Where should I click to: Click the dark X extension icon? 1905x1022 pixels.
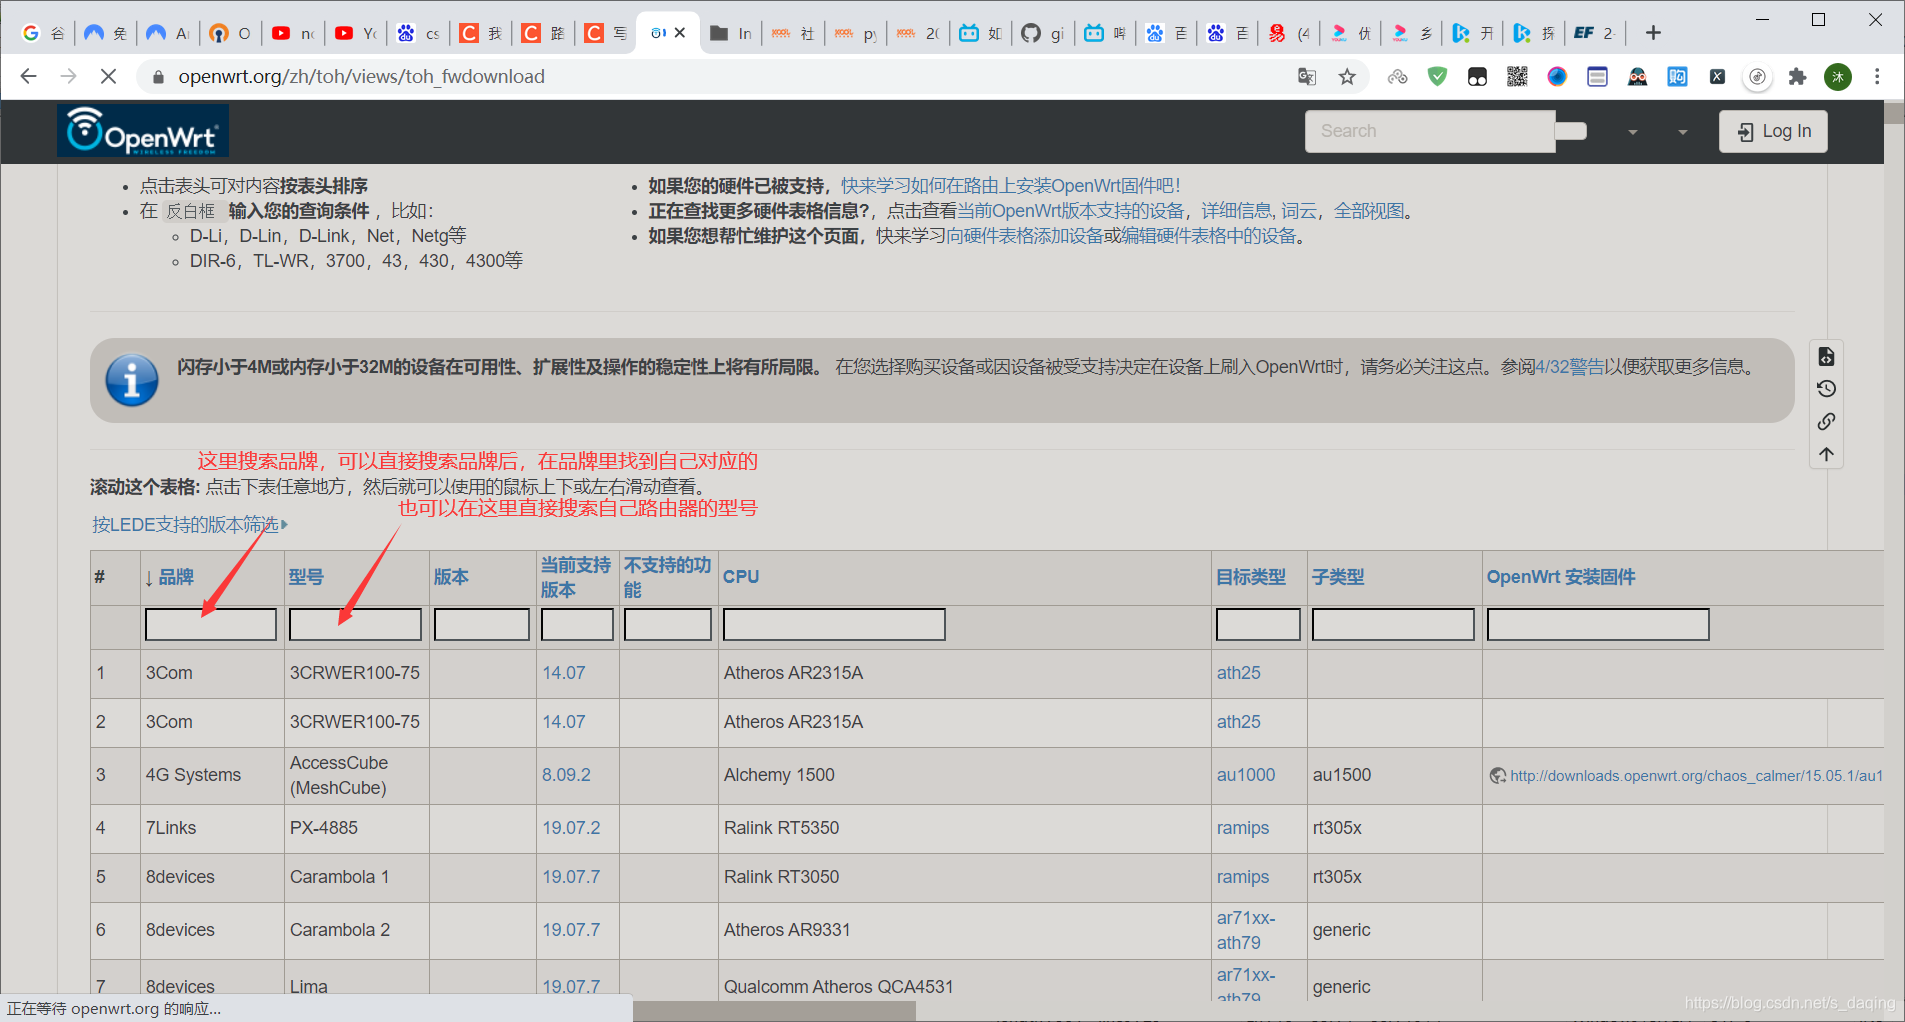click(x=1717, y=77)
